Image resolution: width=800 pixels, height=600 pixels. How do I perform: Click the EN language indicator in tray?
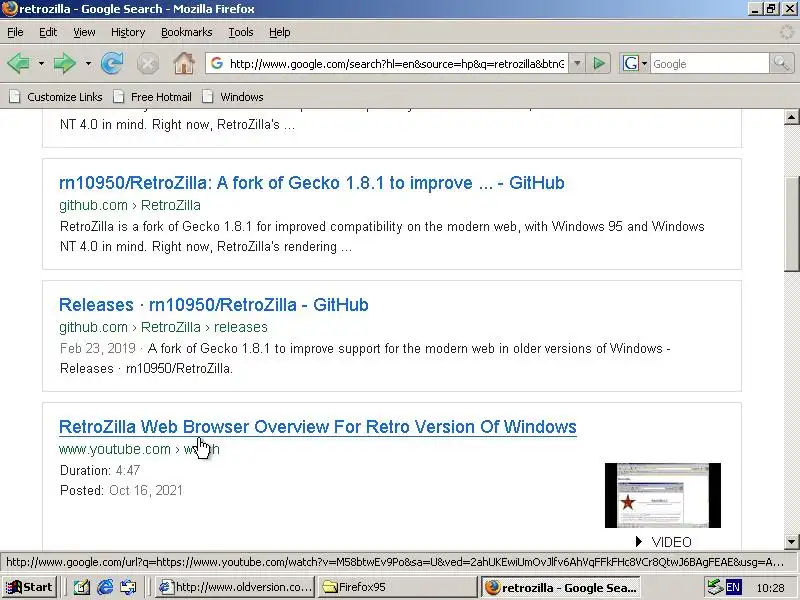pos(733,587)
